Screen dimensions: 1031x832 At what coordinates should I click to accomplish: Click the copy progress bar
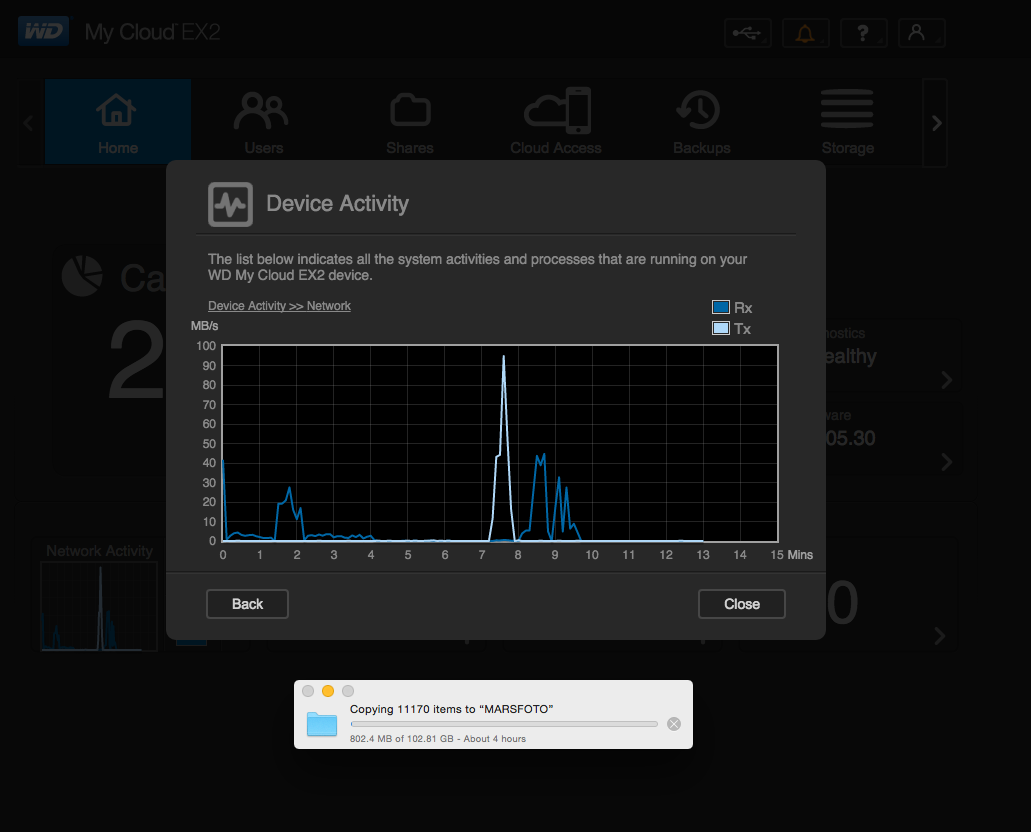pyautogui.click(x=504, y=724)
